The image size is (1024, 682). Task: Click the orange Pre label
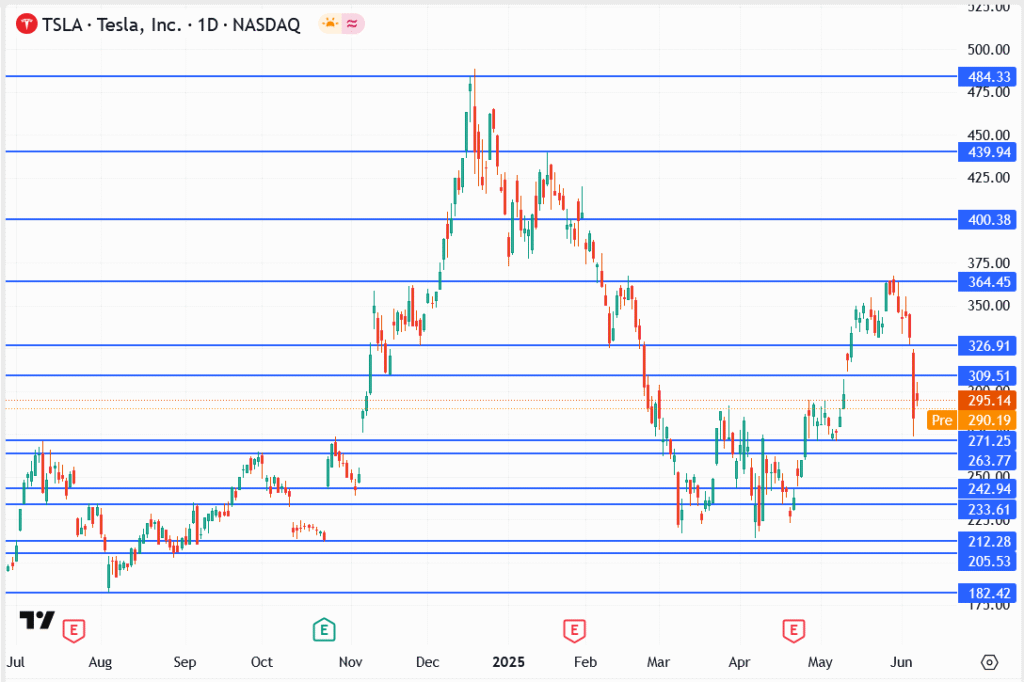click(941, 420)
